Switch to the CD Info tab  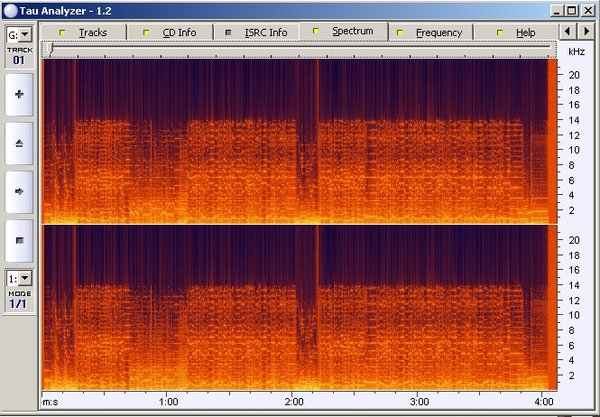[170, 33]
